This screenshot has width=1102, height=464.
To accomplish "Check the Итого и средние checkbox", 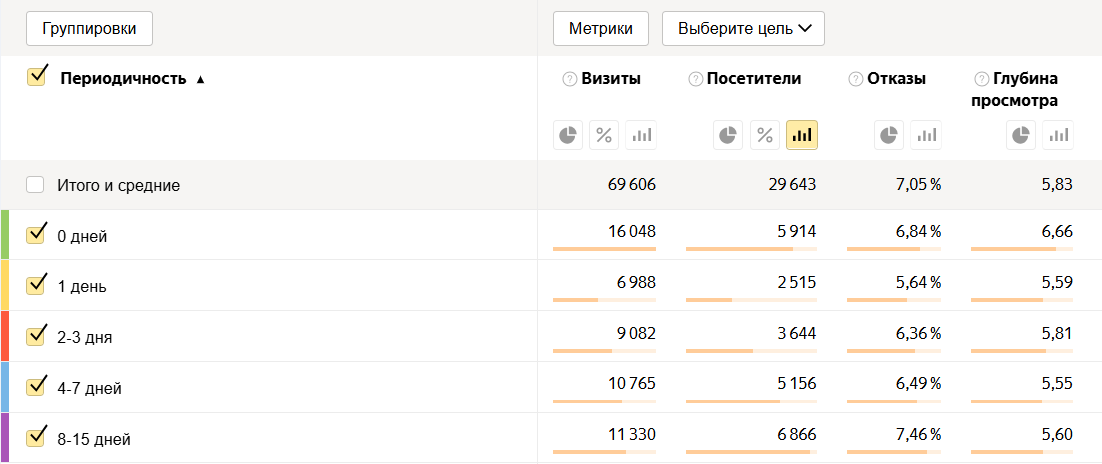I will (x=36, y=185).
